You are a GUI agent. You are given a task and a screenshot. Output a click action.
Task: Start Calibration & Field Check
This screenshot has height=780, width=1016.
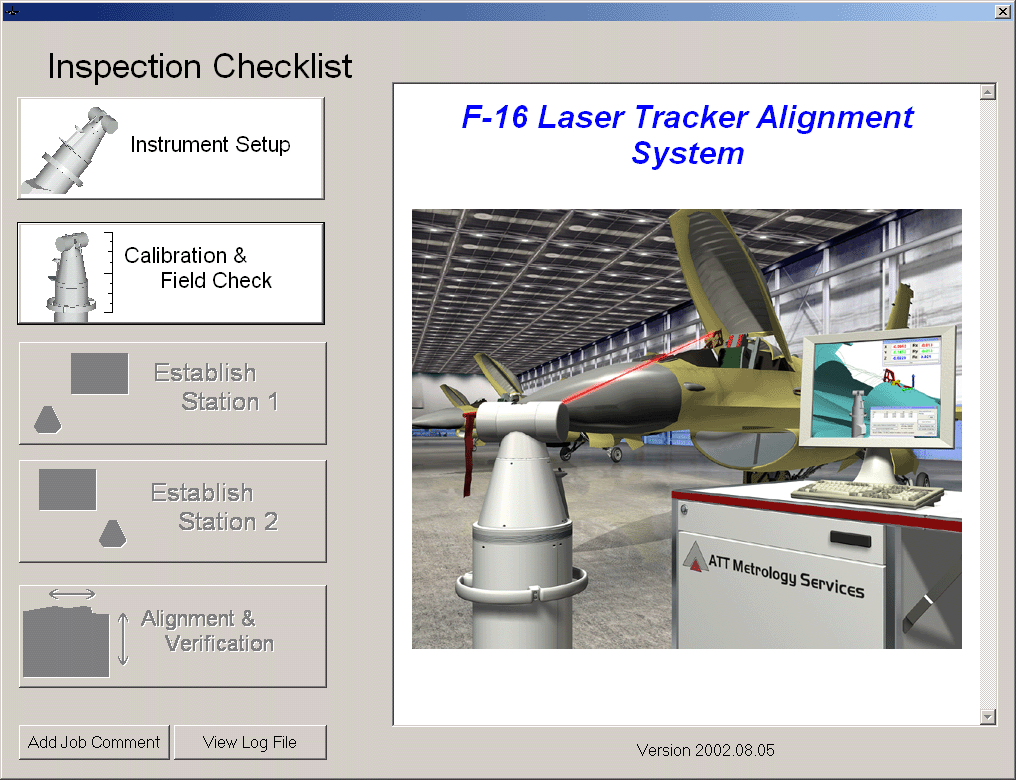(x=170, y=273)
